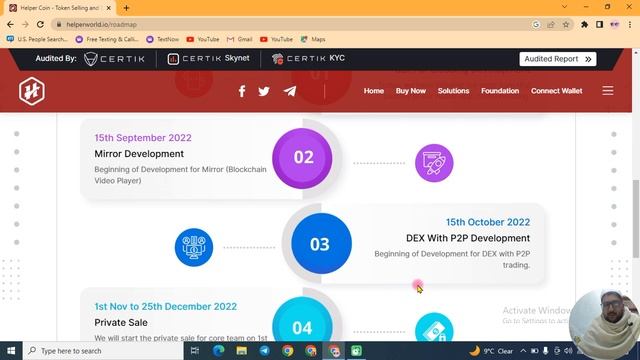Open the Telegram social icon
The width and height of the screenshot is (640, 360).
290,91
